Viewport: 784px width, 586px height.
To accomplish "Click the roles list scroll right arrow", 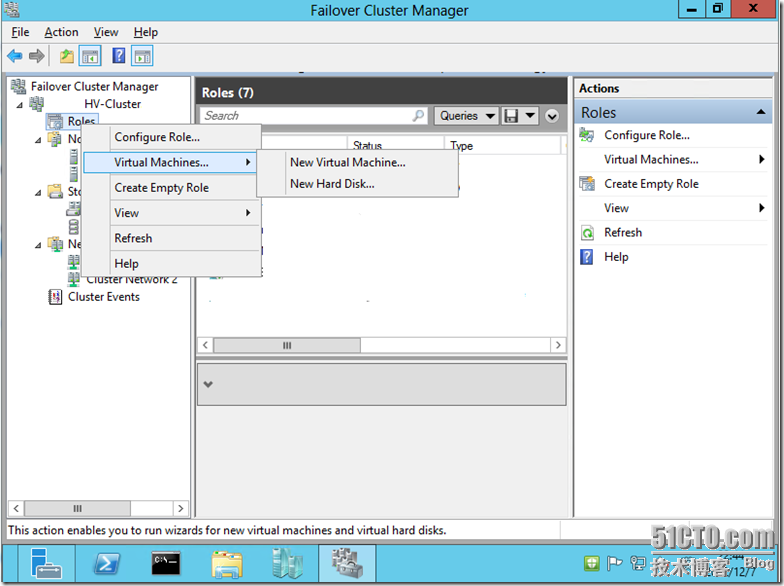I will tap(558, 345).
